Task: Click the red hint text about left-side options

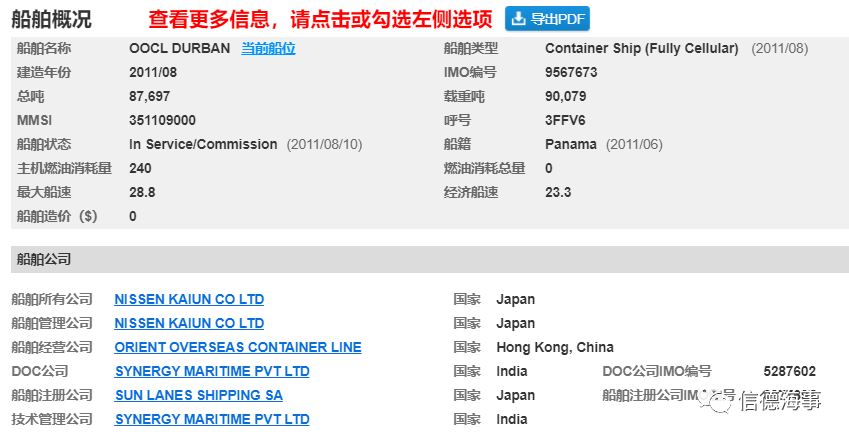Action: [321, 19]
